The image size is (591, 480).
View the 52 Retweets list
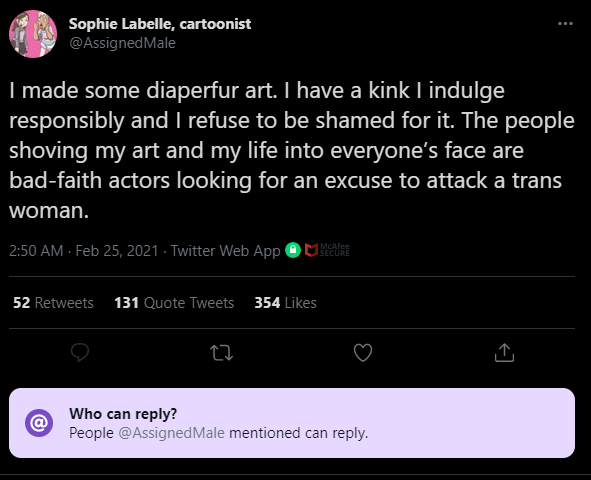click(x=53, y=303)
